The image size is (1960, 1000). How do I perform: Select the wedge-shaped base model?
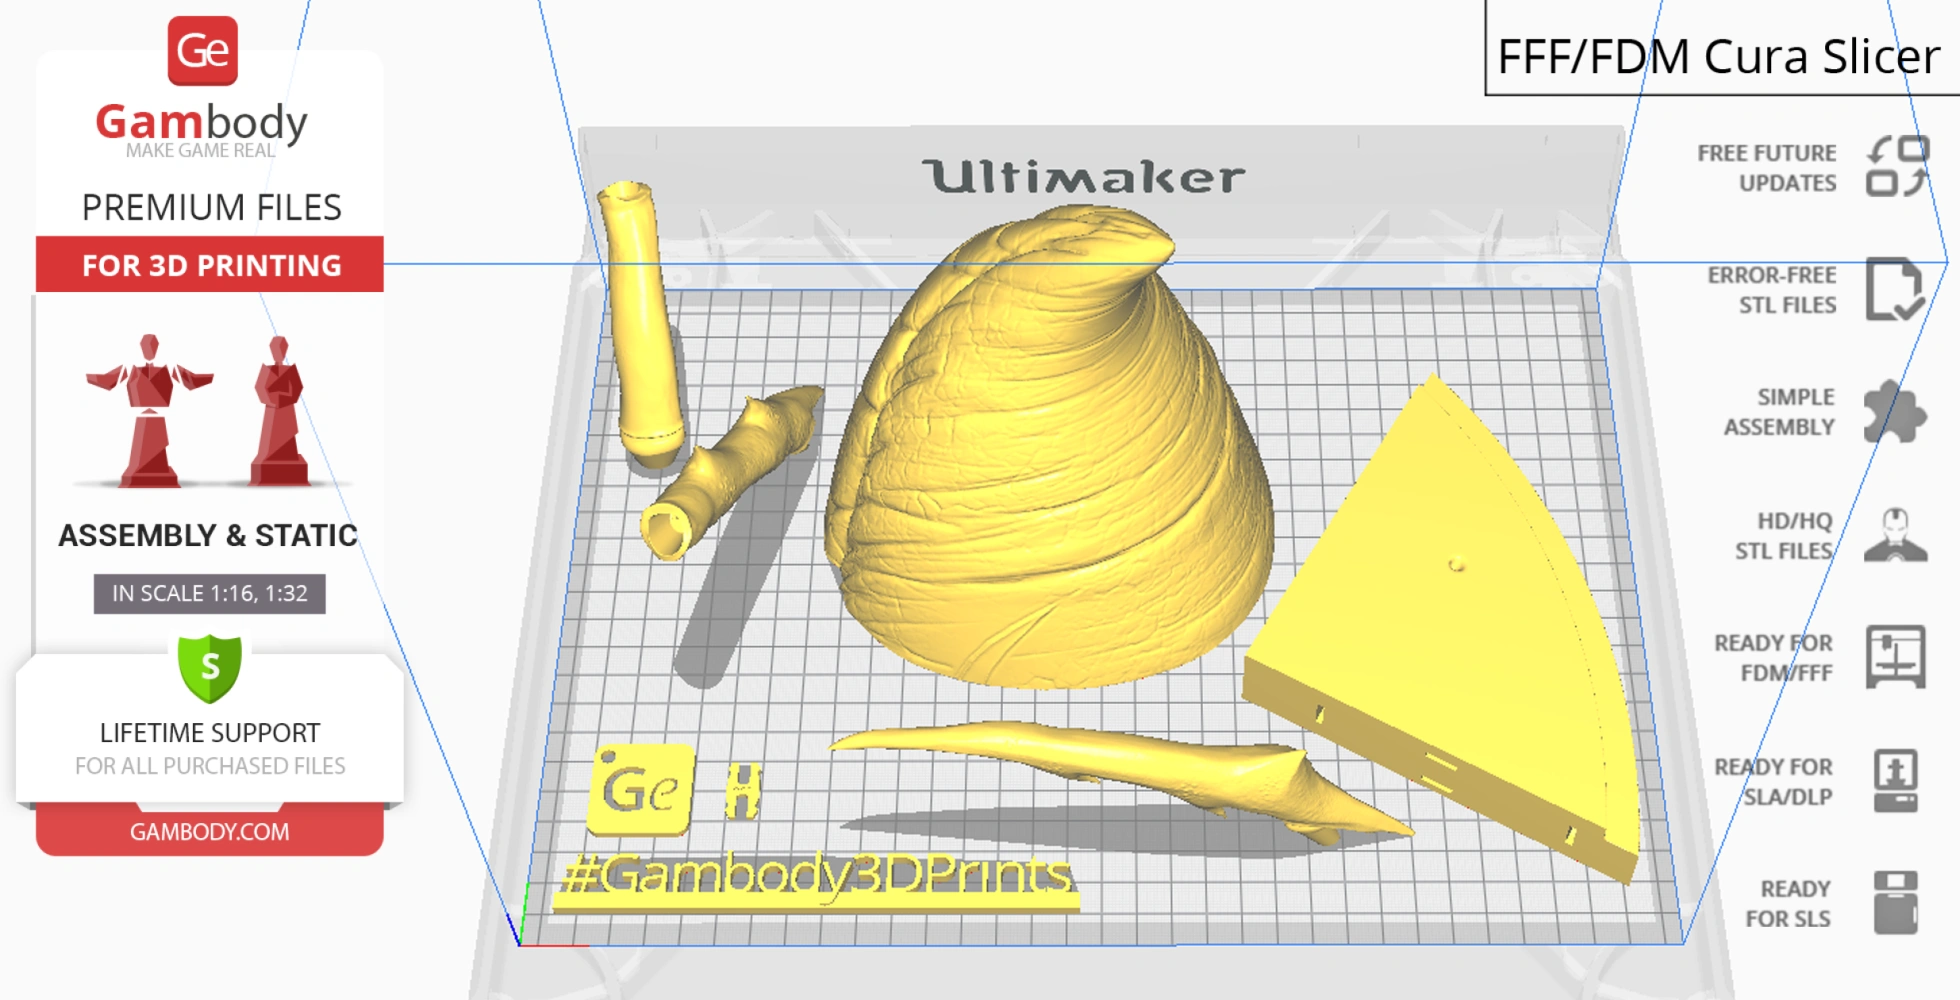pos(1450,640)
